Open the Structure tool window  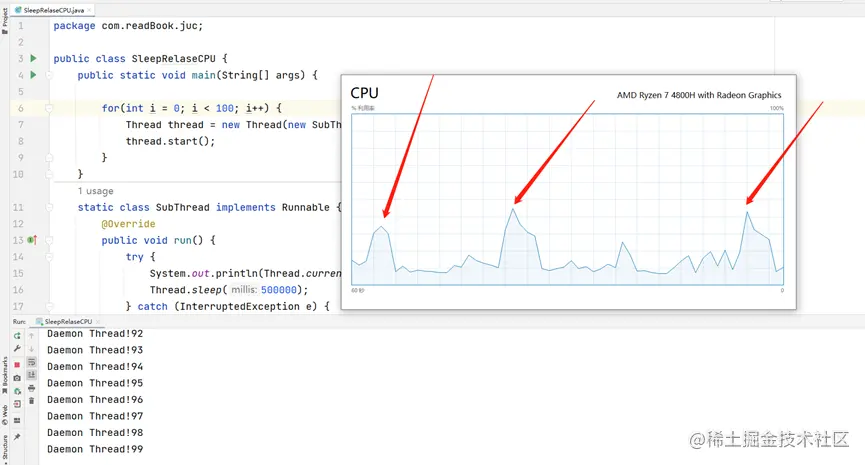point(4,448)
